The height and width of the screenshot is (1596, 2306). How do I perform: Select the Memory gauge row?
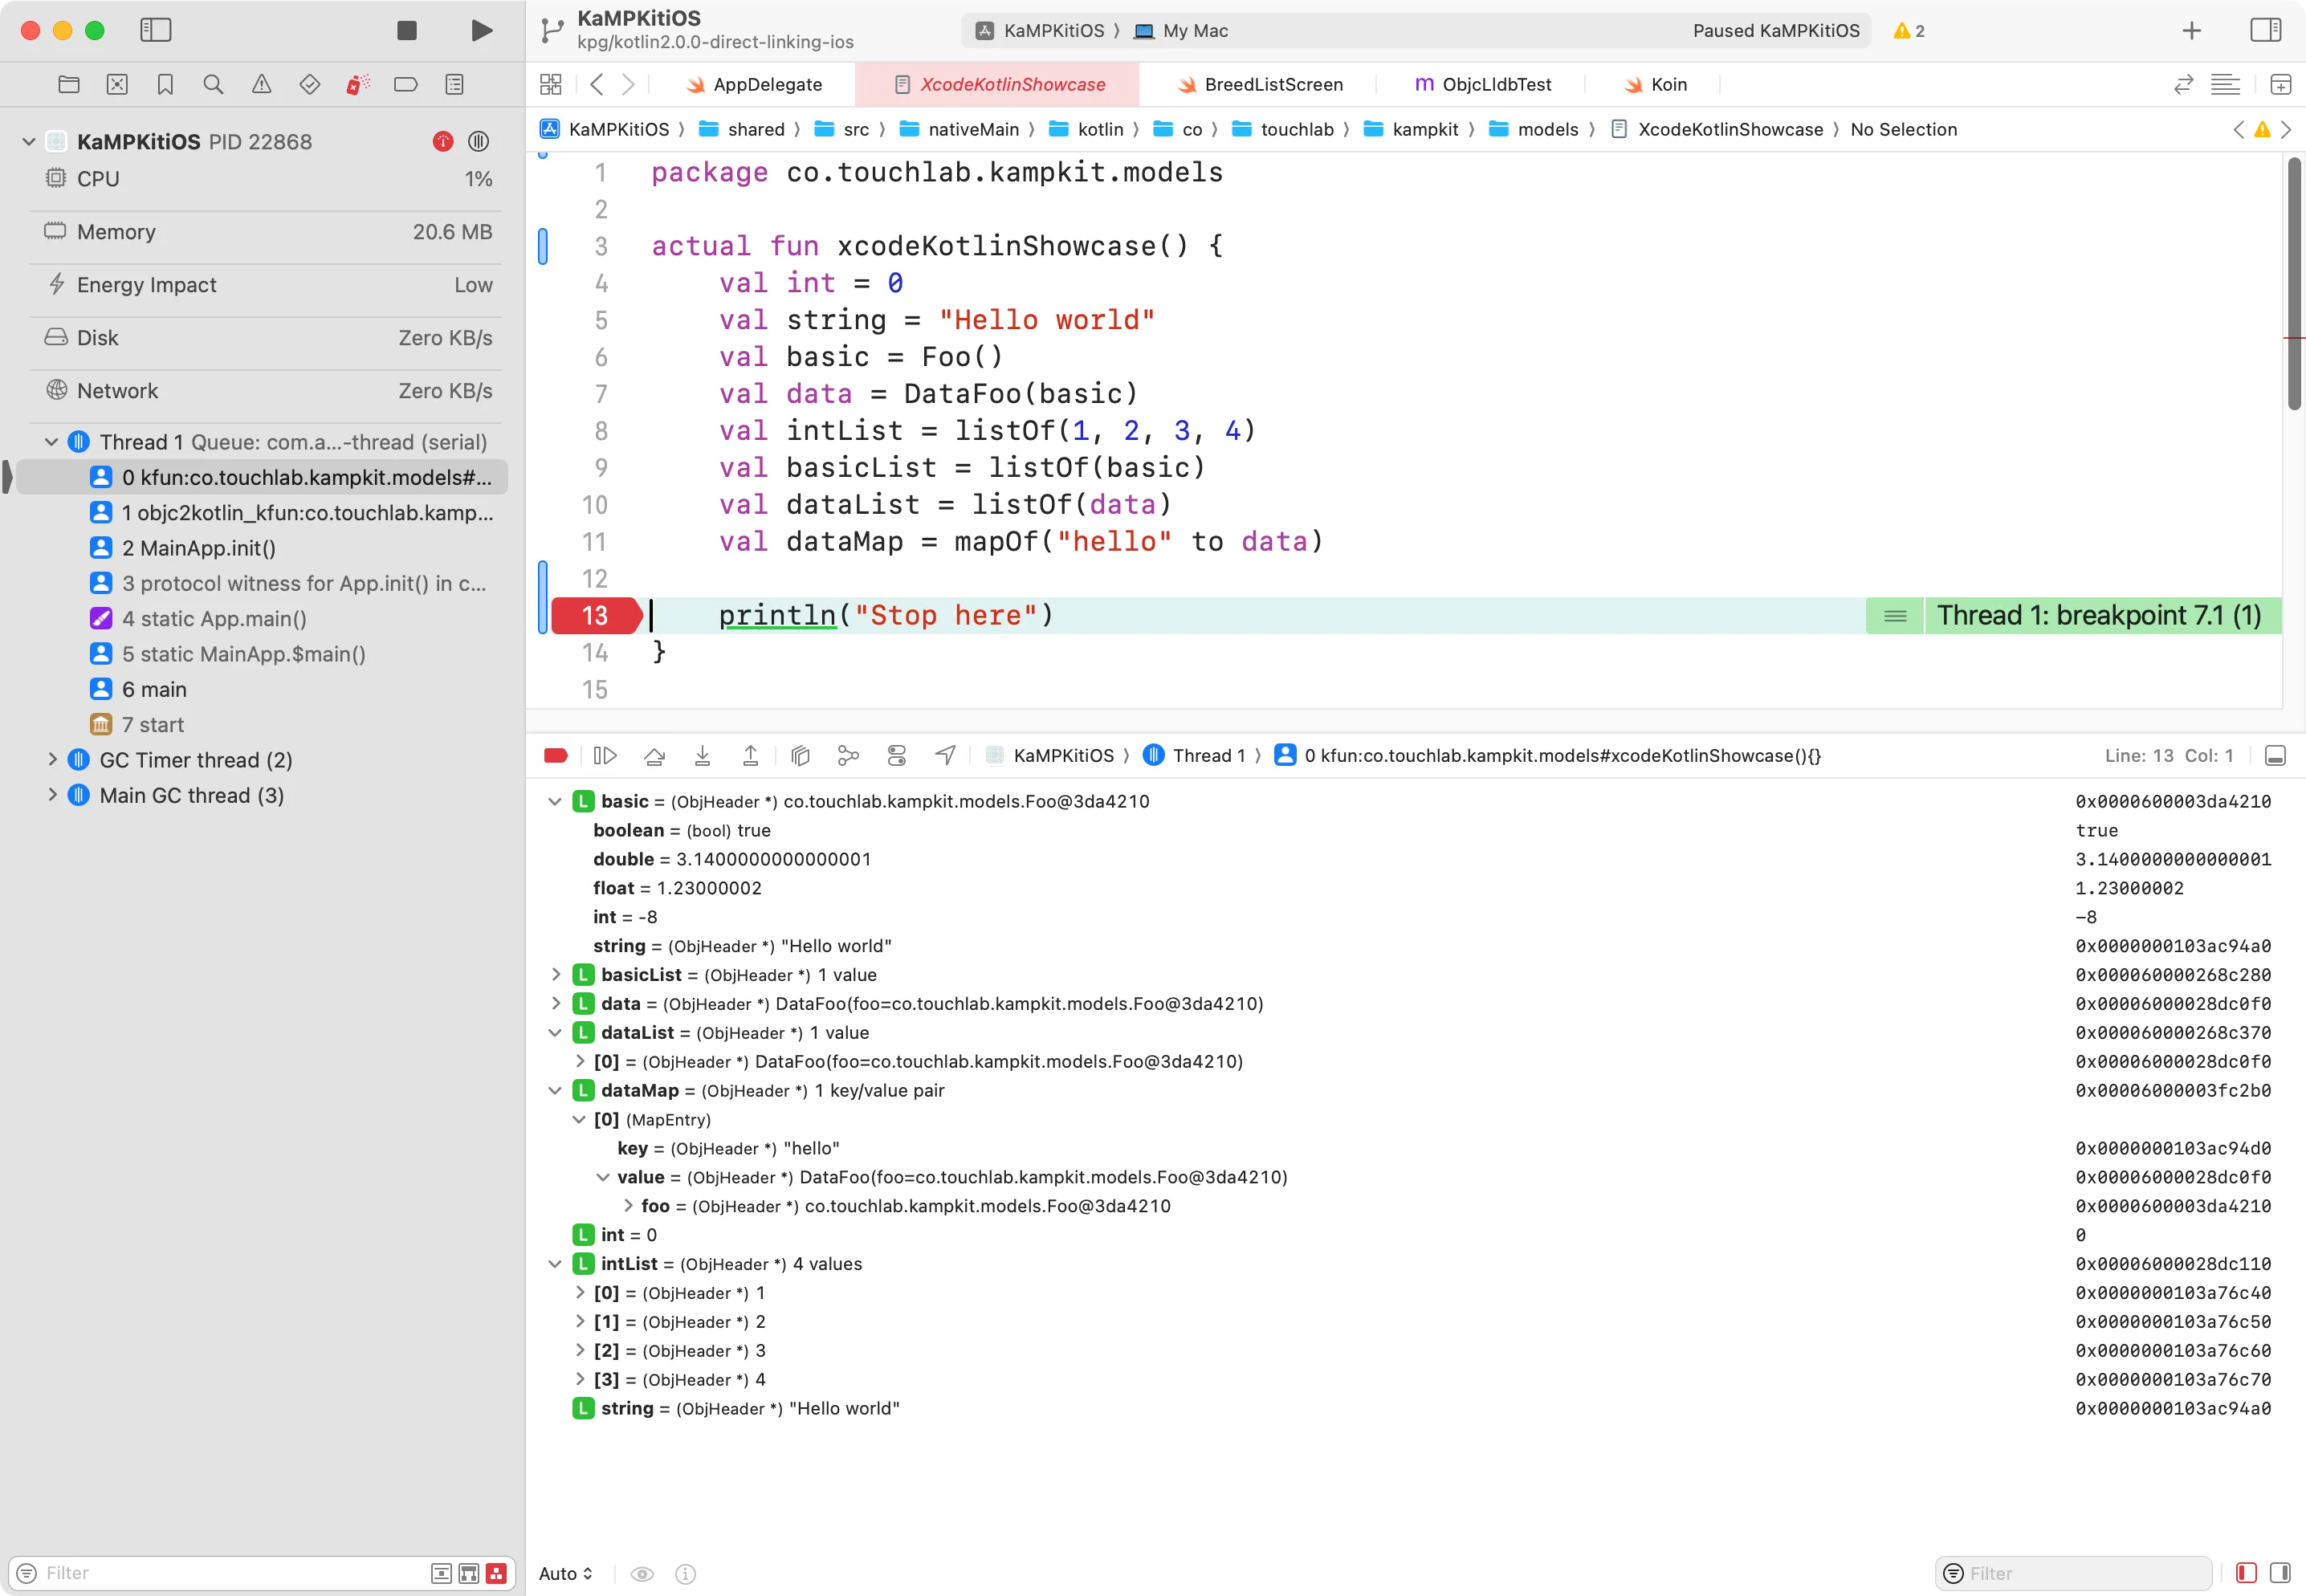click(x=267, y=231)
